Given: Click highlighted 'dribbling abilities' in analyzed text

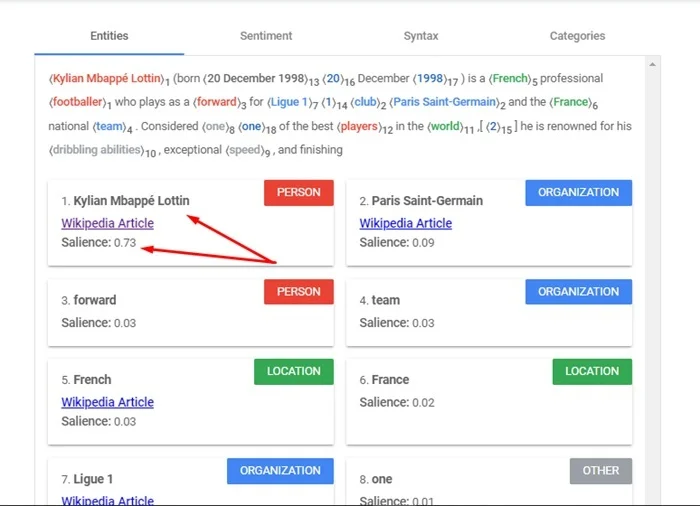Looking at the screenshot, I should (96, 150).
